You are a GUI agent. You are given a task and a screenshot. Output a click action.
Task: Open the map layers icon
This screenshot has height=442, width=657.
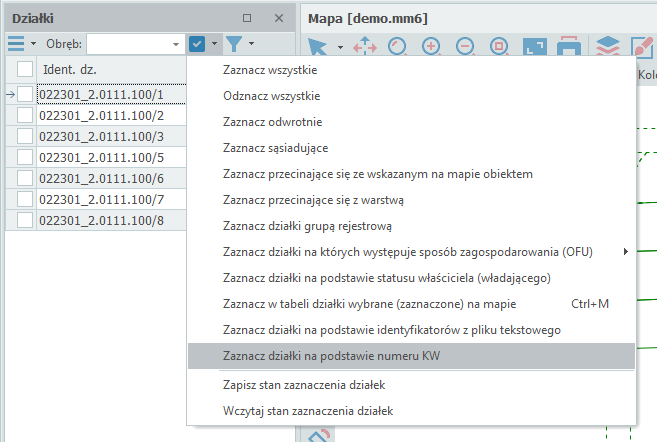pos(607,47)
